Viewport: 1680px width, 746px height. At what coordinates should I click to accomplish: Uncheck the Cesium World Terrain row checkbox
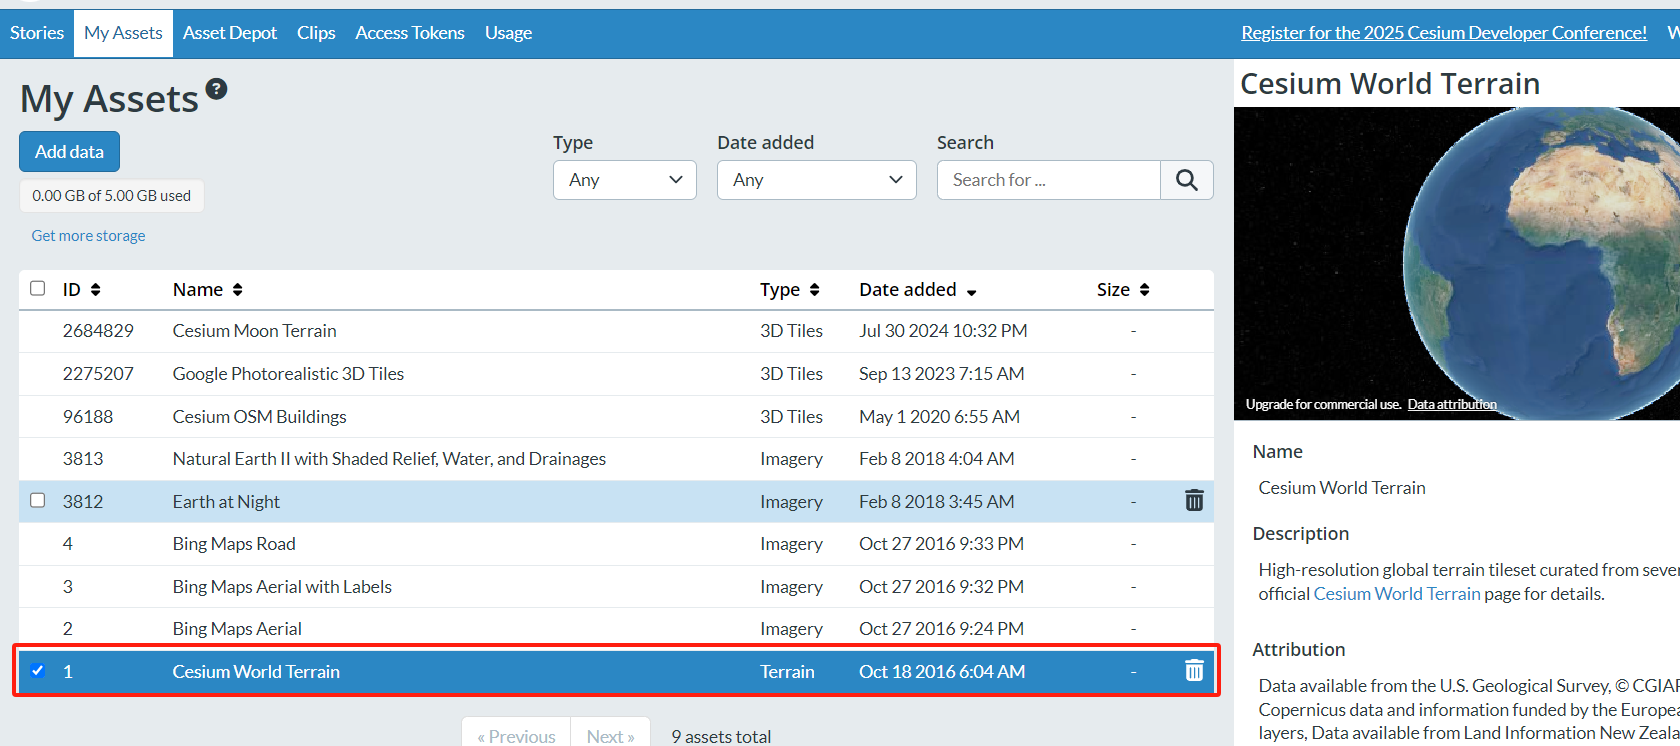[x=38, y=670]
